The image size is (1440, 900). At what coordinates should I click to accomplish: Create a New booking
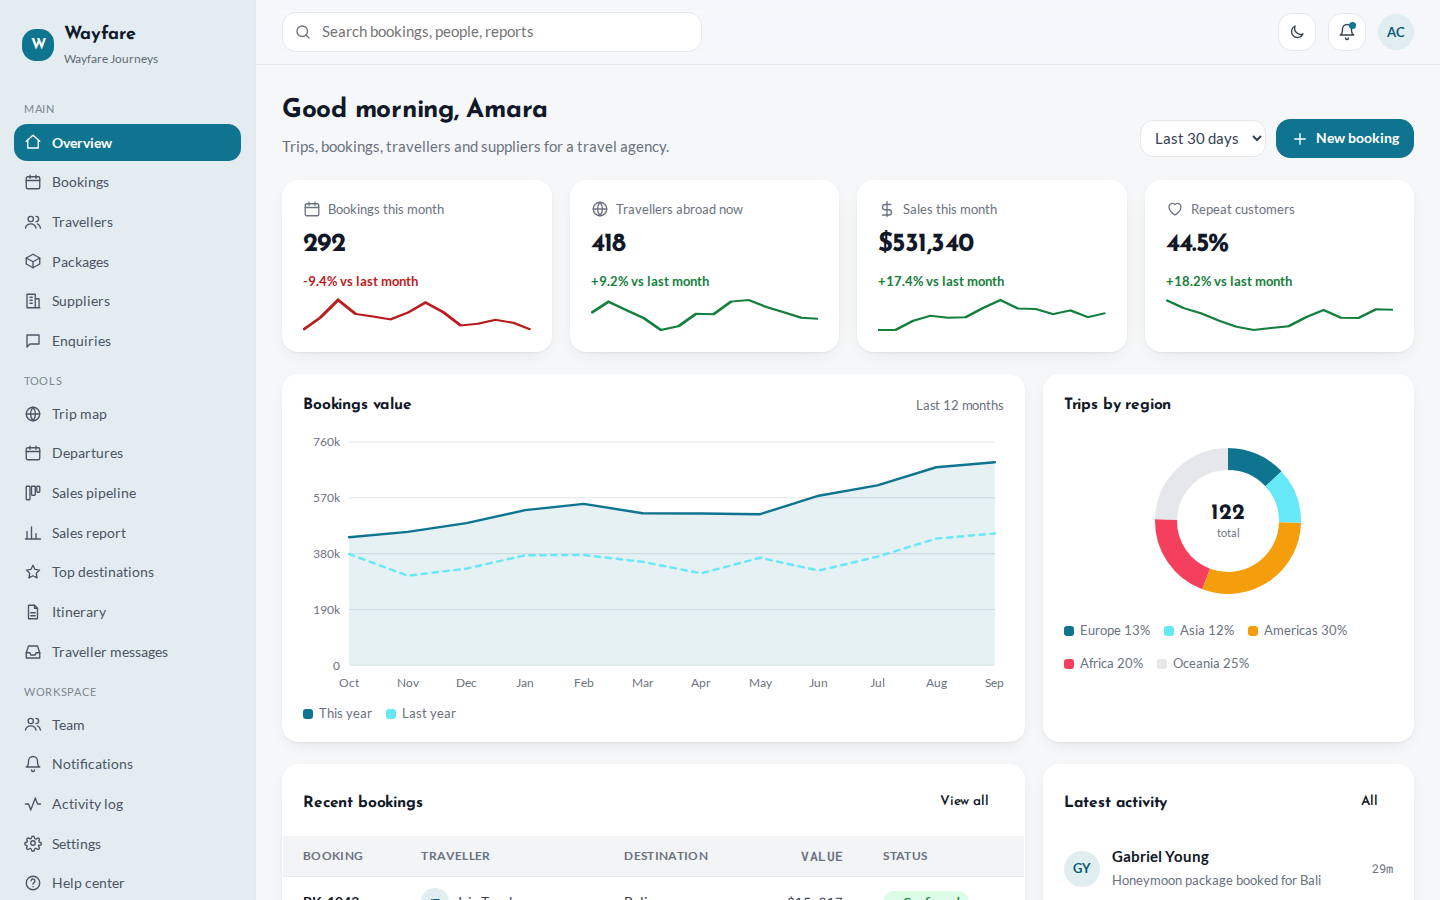(1345, 139)
